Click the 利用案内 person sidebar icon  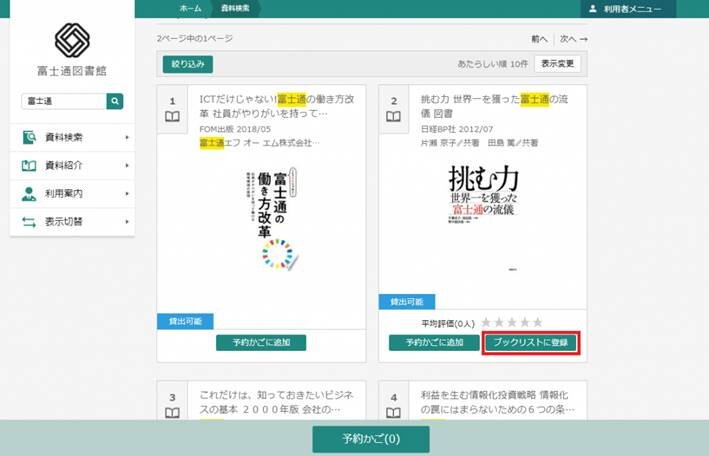tap(29, 194)
